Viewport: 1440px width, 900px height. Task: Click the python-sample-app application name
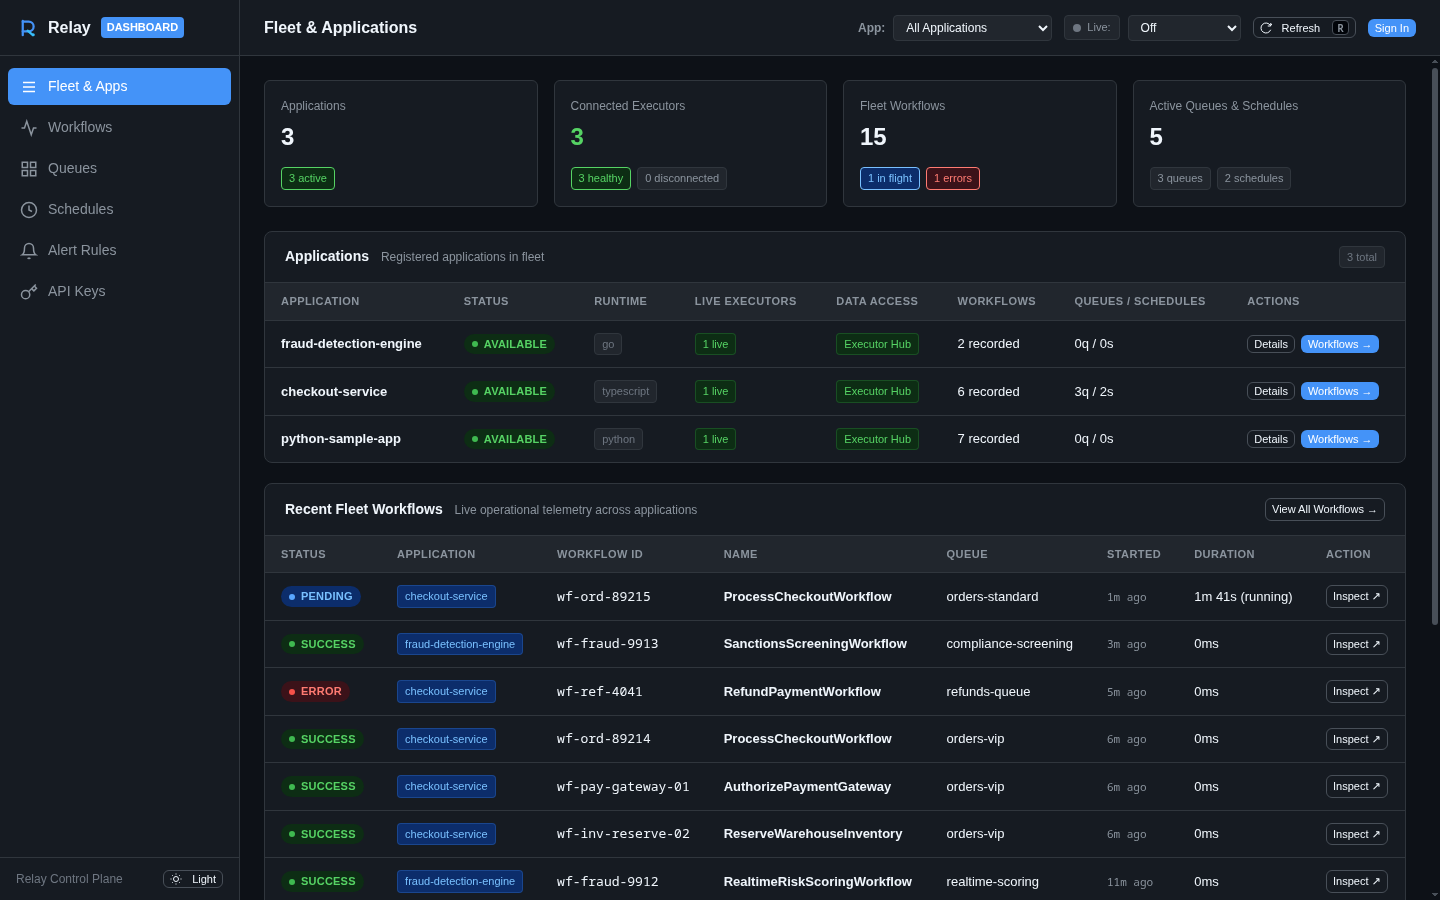pyautogui.click(x=341, y=439)
